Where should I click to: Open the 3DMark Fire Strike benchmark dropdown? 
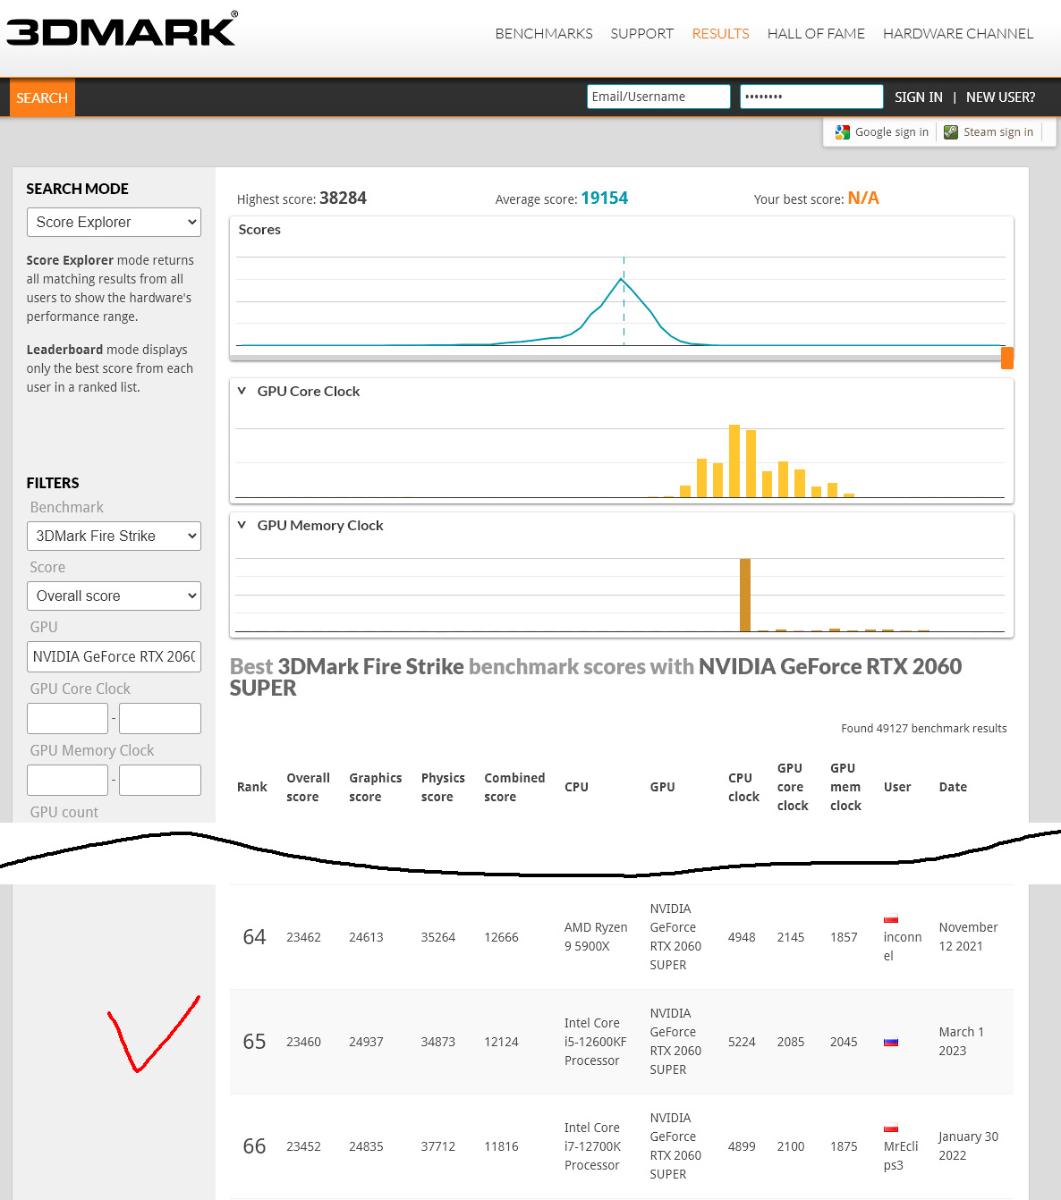click(113, 536)
